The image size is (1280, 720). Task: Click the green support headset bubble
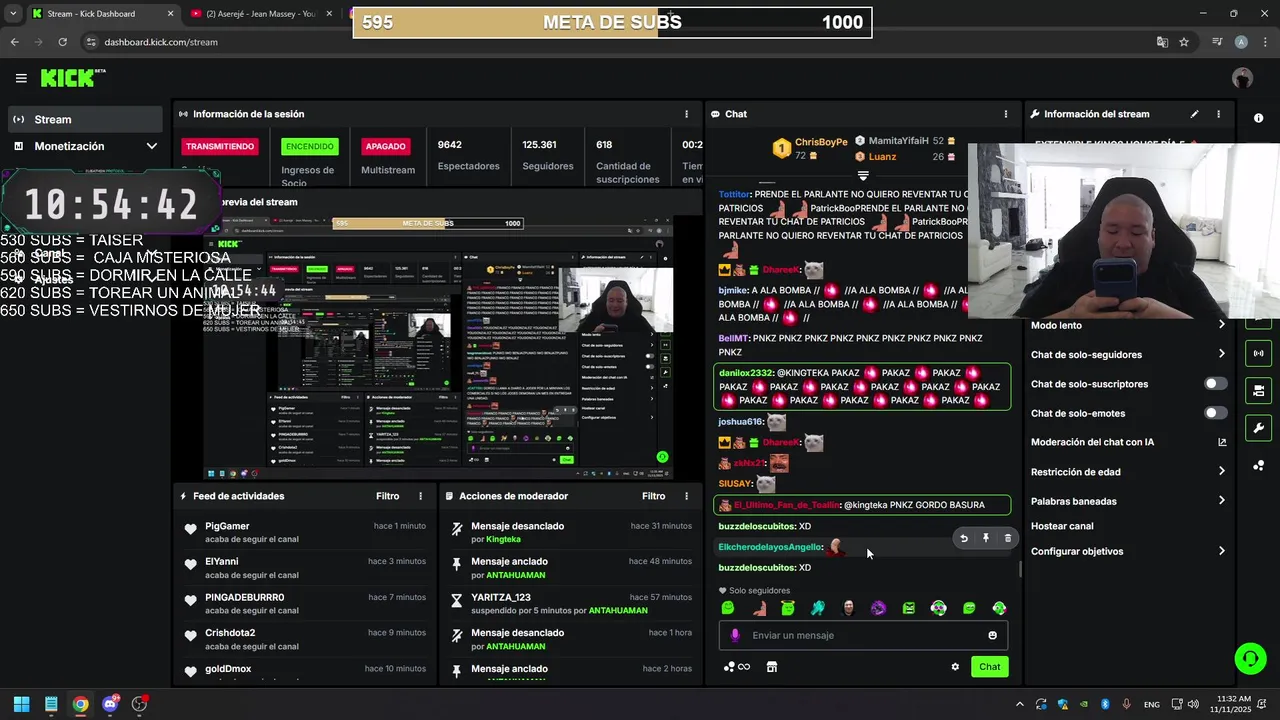click(x=1250, y=658)
